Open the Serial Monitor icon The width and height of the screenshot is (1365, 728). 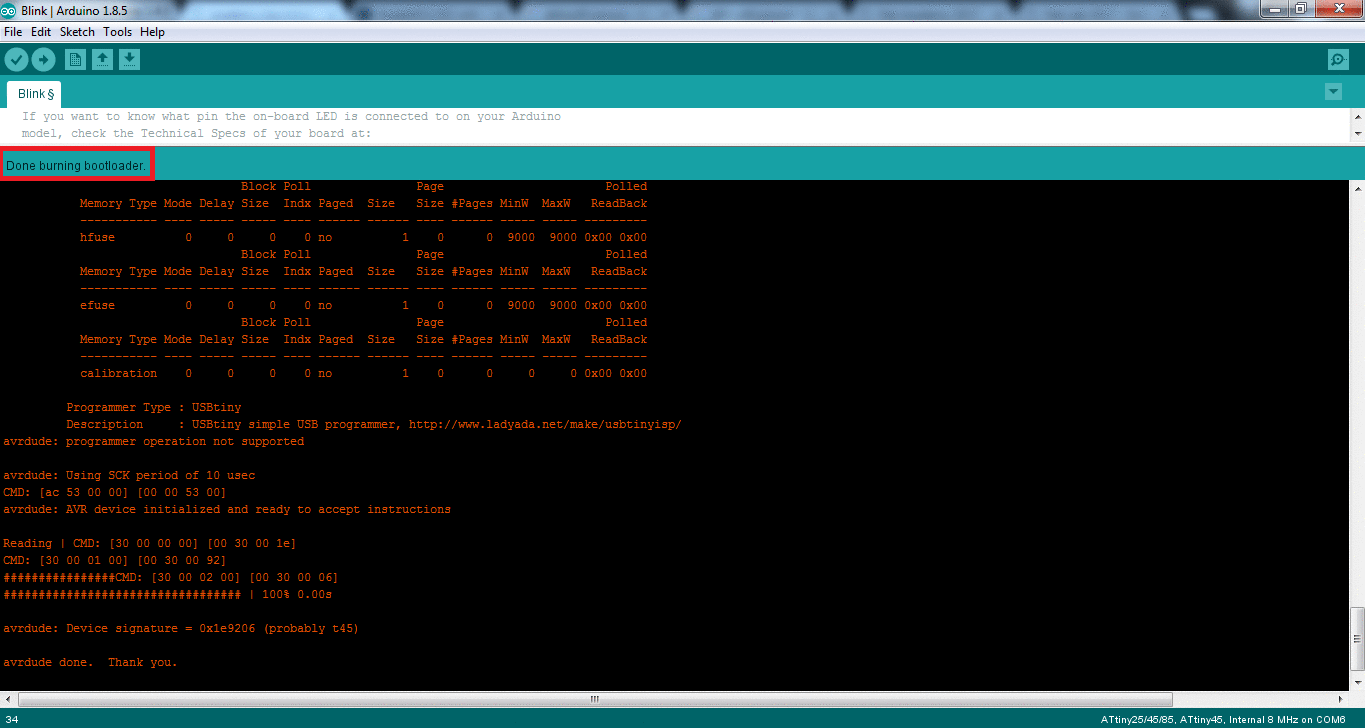[1338, 60]
